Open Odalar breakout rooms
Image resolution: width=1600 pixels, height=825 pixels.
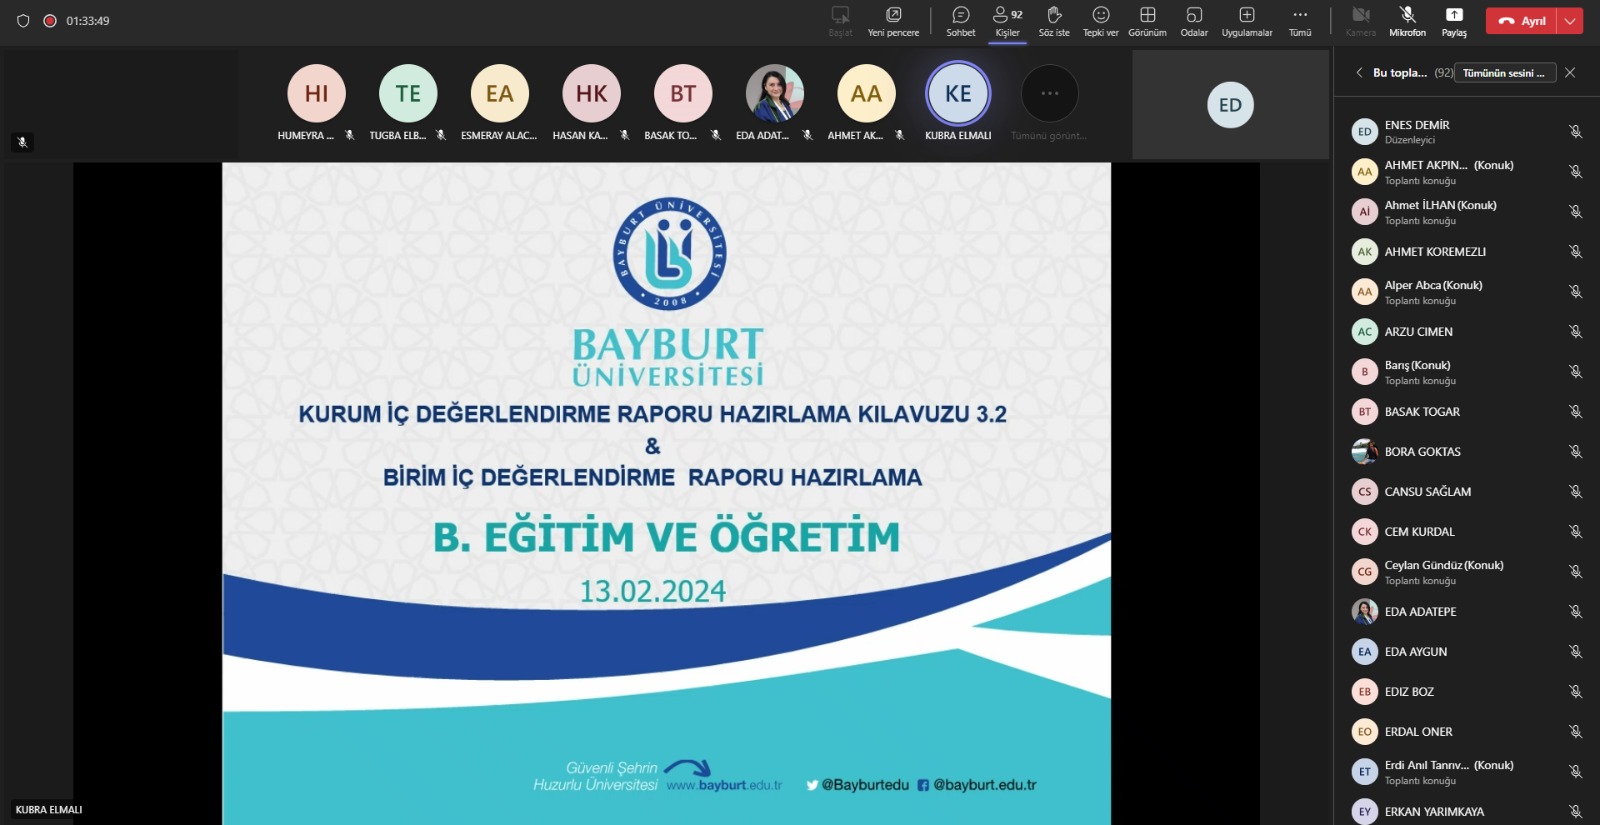[x=1194, y=21]
